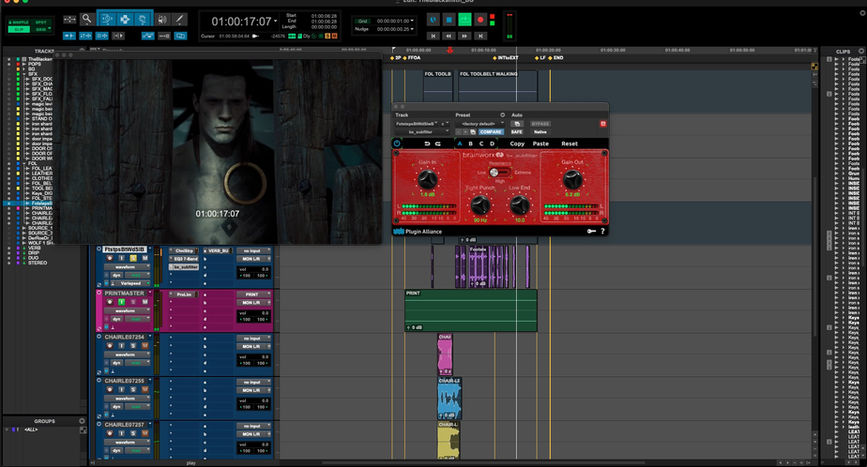Click Paste in the plugin toolbar
The height and width of the screenshot is (467, 867).
(541, 144)
